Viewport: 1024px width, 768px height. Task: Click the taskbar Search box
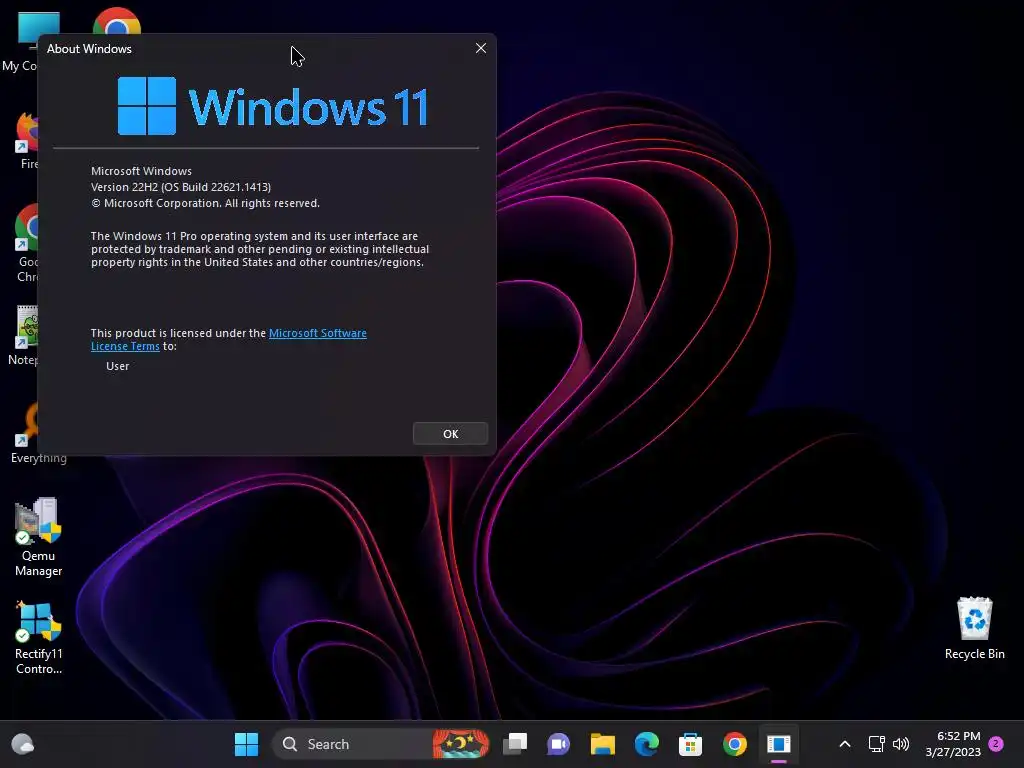[x=381, y=744]
